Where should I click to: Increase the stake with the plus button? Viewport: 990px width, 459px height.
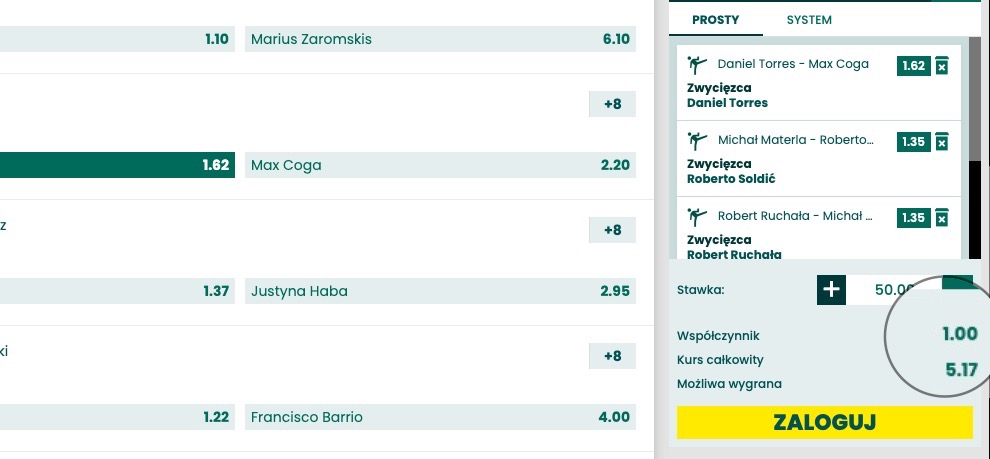pyautogui.click(x=831, y=290)
